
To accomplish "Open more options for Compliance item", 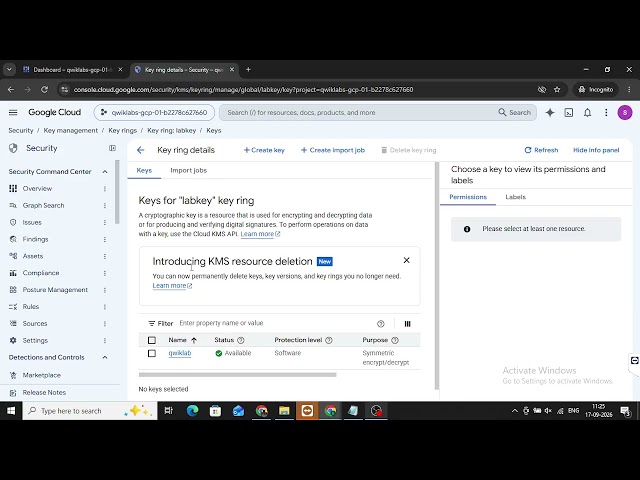I will coord(105,273).
